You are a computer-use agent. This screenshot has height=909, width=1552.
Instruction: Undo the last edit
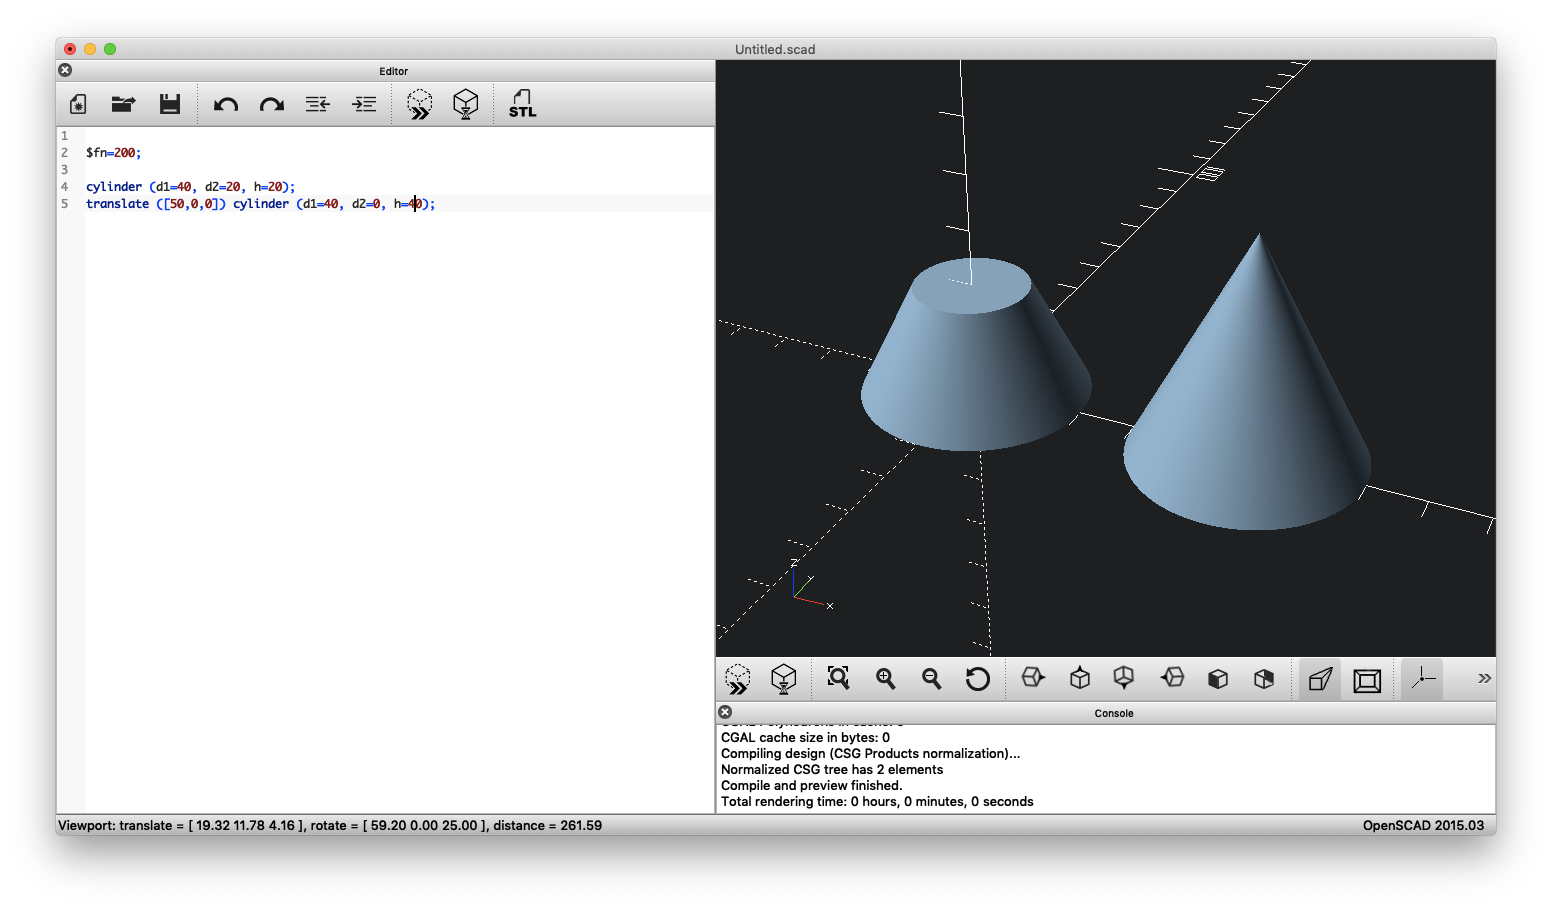pyautogui.click(x=225, y=103)
